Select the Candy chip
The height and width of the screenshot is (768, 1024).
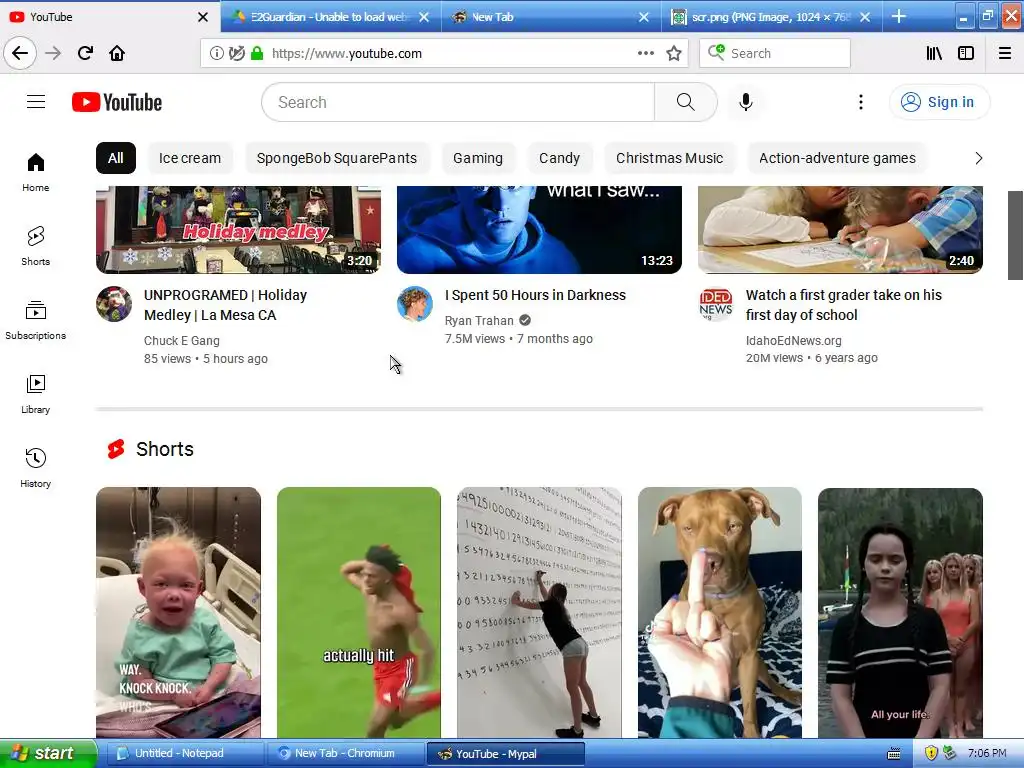coord(560,158)
